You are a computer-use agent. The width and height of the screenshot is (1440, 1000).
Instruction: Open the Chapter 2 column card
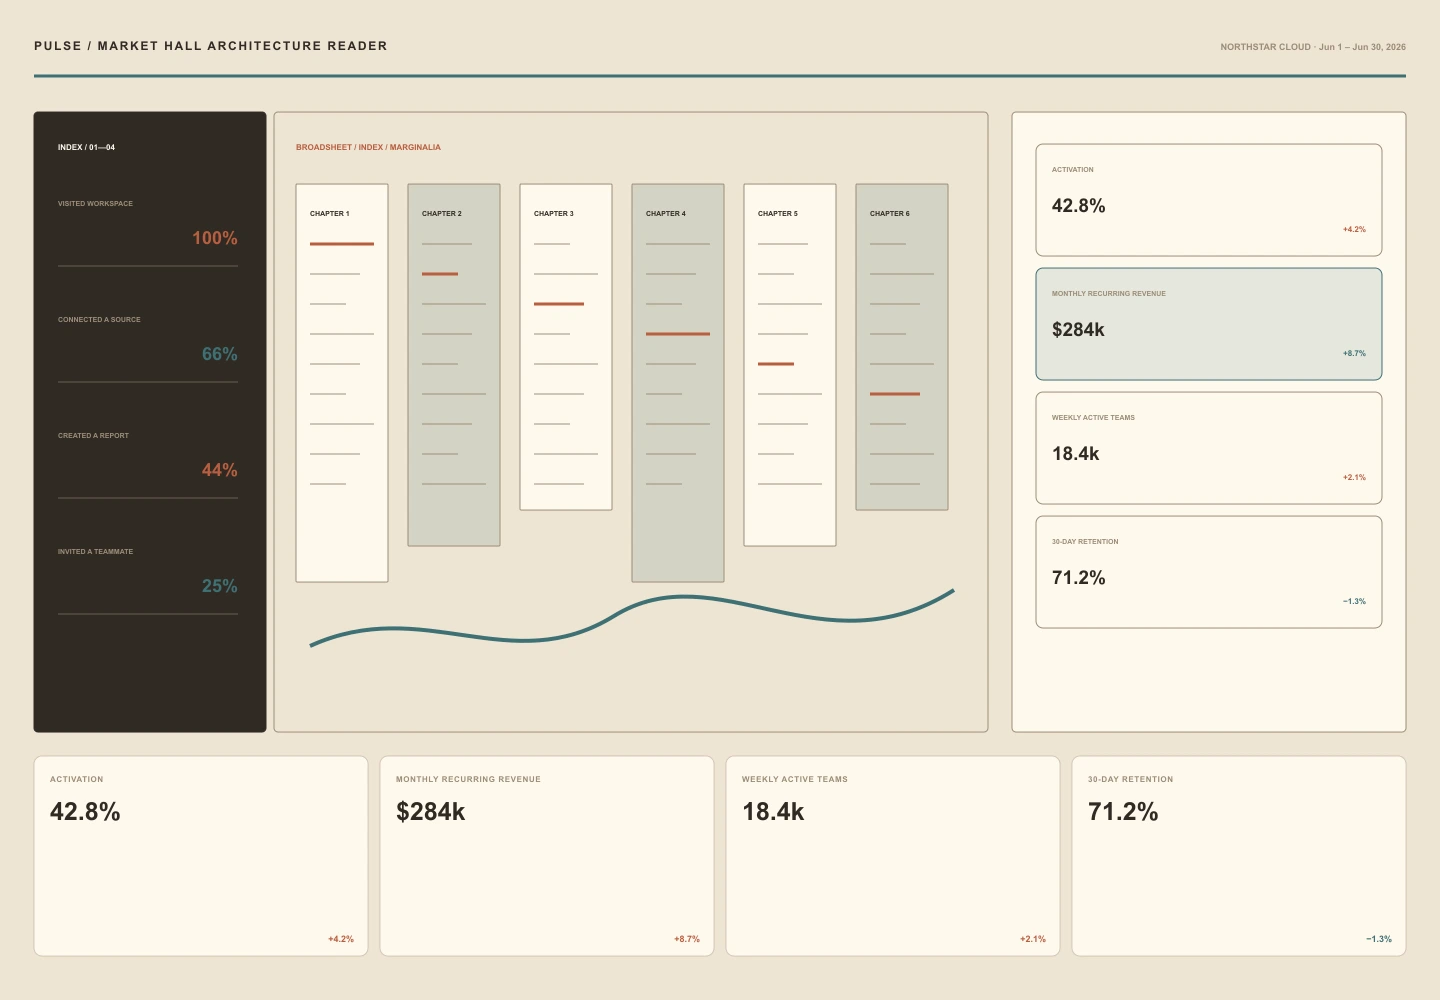pyautogui.click(x=454, y=365)
